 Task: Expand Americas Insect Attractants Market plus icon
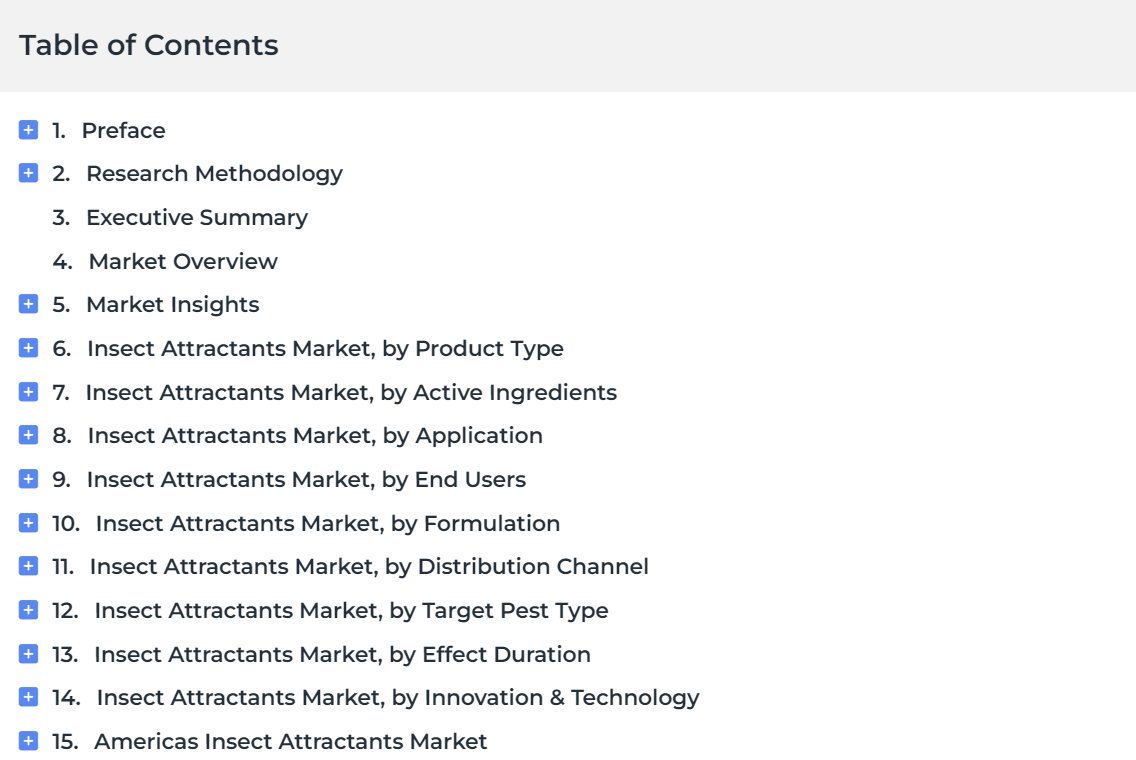pyautogui.click(x=28, y=740)
